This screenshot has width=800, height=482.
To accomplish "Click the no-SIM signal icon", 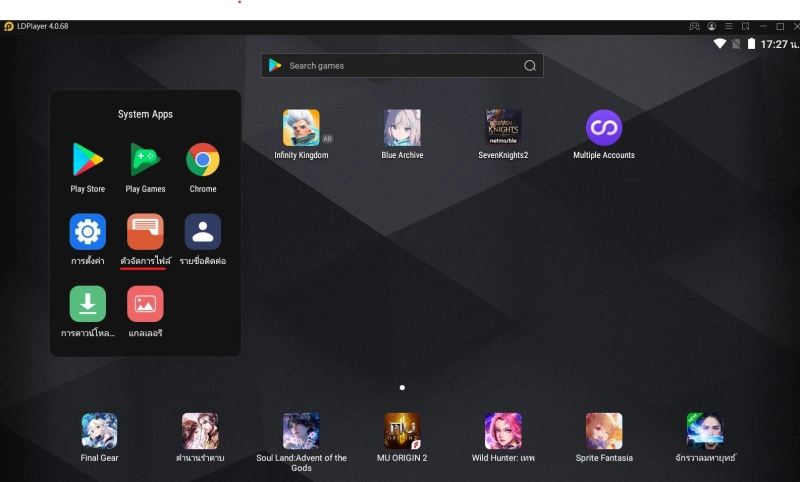I will [736, 44].
